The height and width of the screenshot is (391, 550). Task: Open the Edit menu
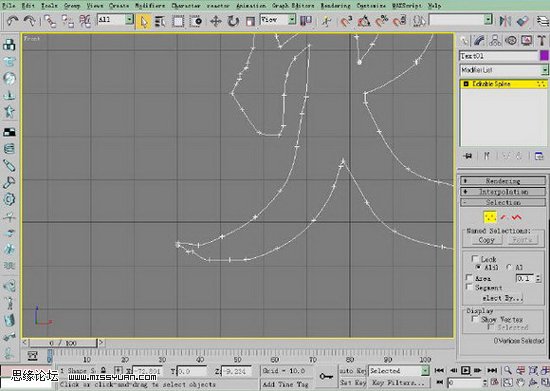tap(28, 6)
